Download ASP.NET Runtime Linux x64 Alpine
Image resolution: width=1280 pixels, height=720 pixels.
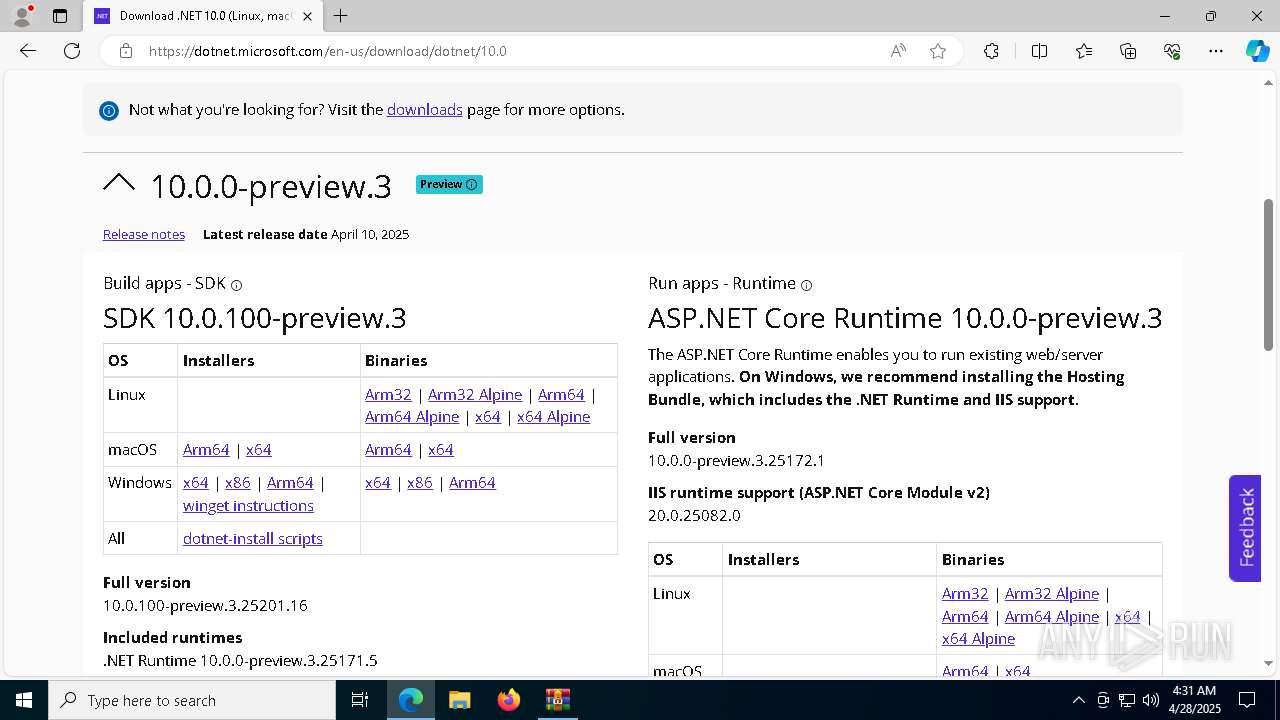tap(978, 639)
